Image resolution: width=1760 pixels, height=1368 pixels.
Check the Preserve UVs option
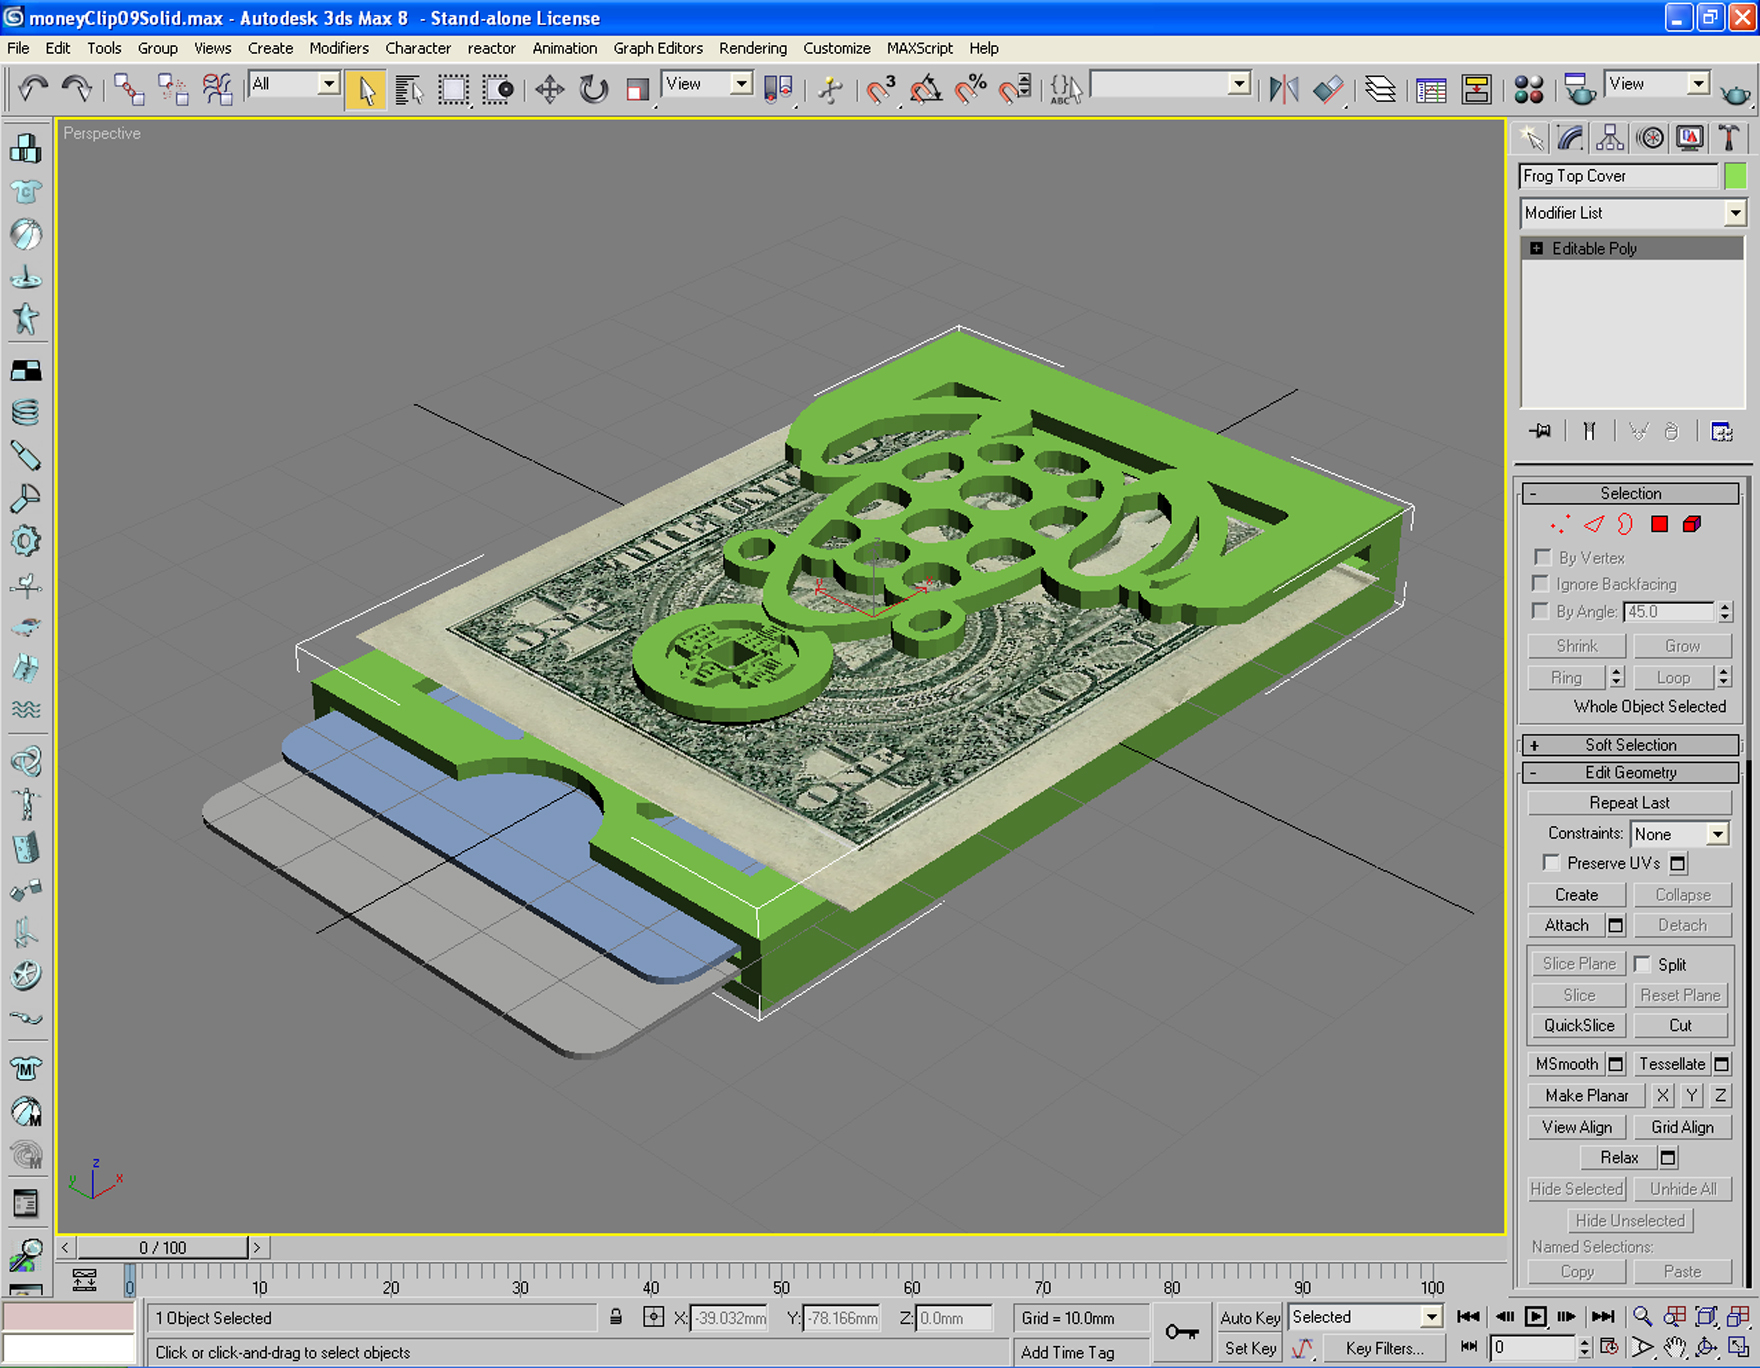(x=1551, y=862)
